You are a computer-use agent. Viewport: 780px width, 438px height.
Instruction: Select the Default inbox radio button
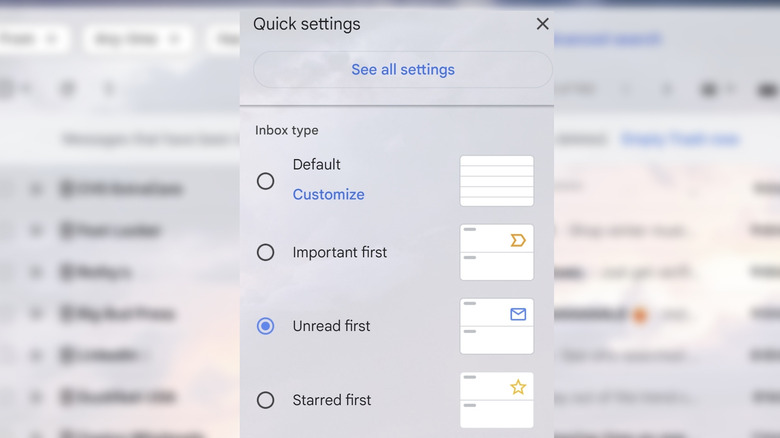point(265,181)
